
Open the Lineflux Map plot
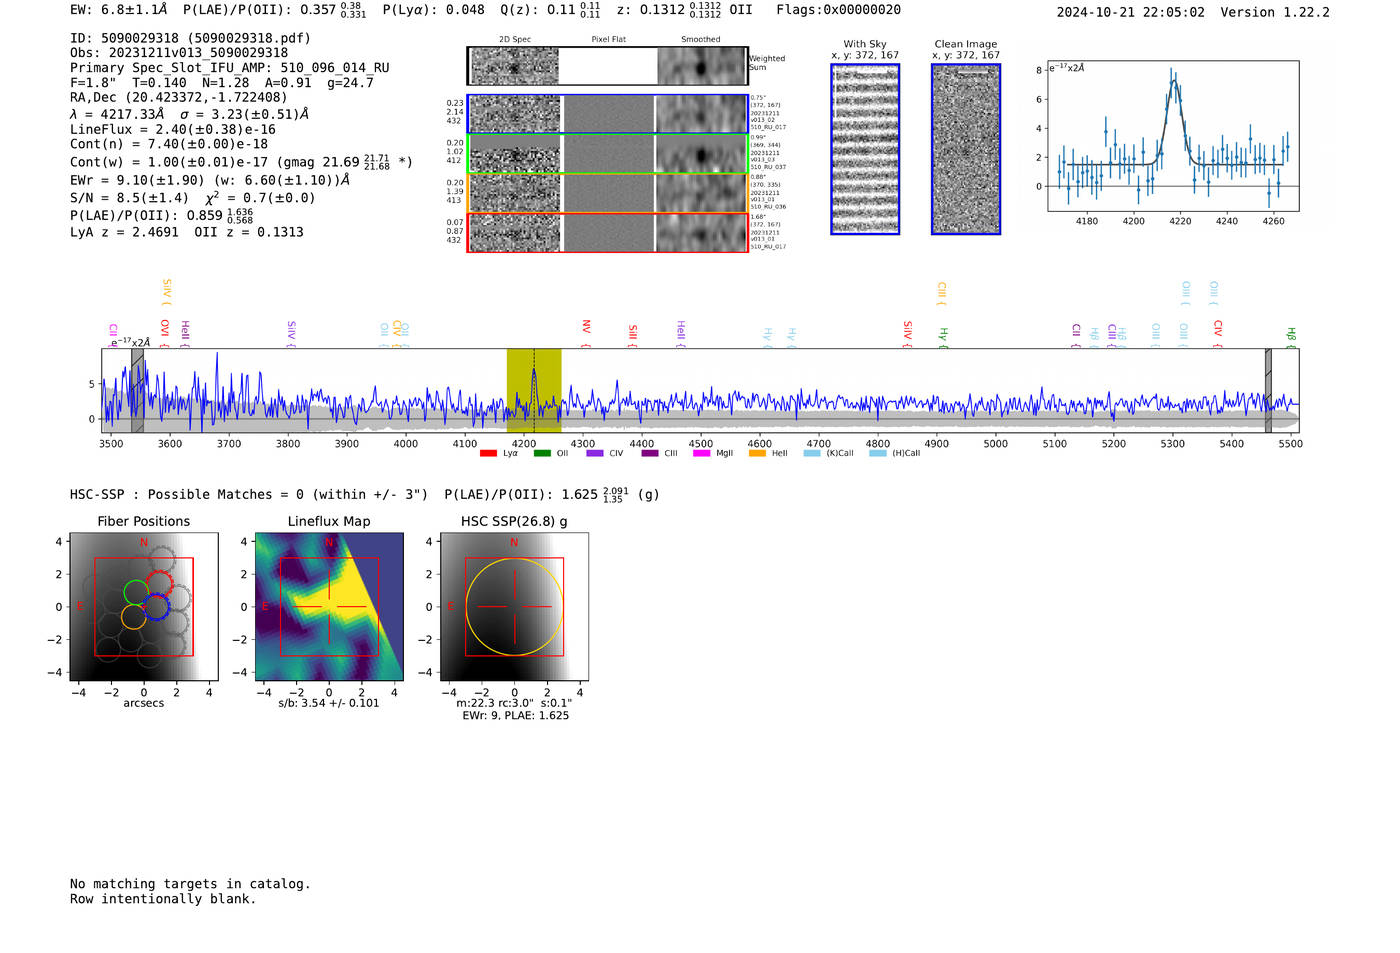329,607
